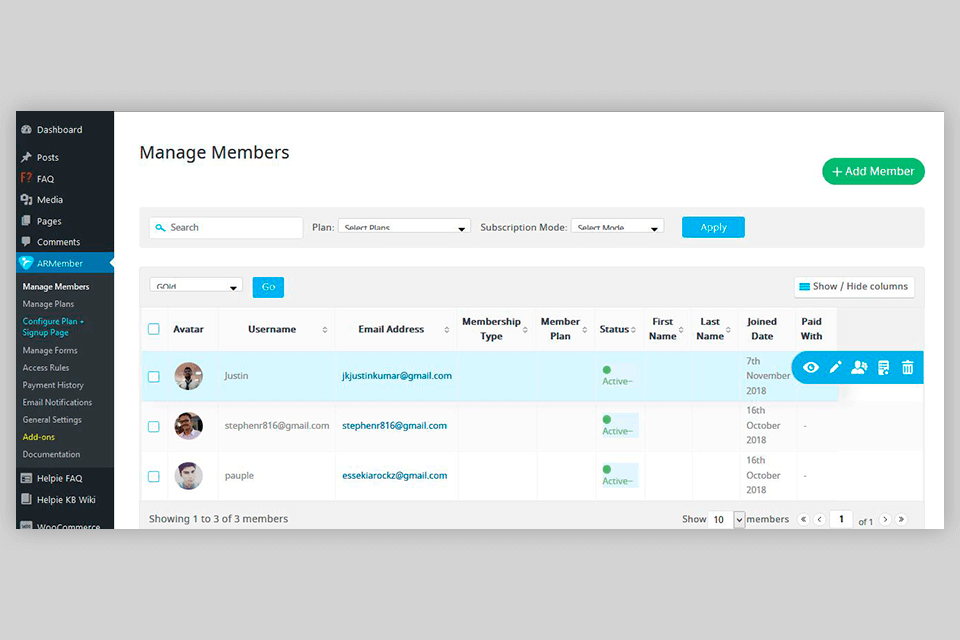This screenshot has width=960, height=640.
Task: Click the Add Member button
Action: pyautogui.click(x=873, y=172)
